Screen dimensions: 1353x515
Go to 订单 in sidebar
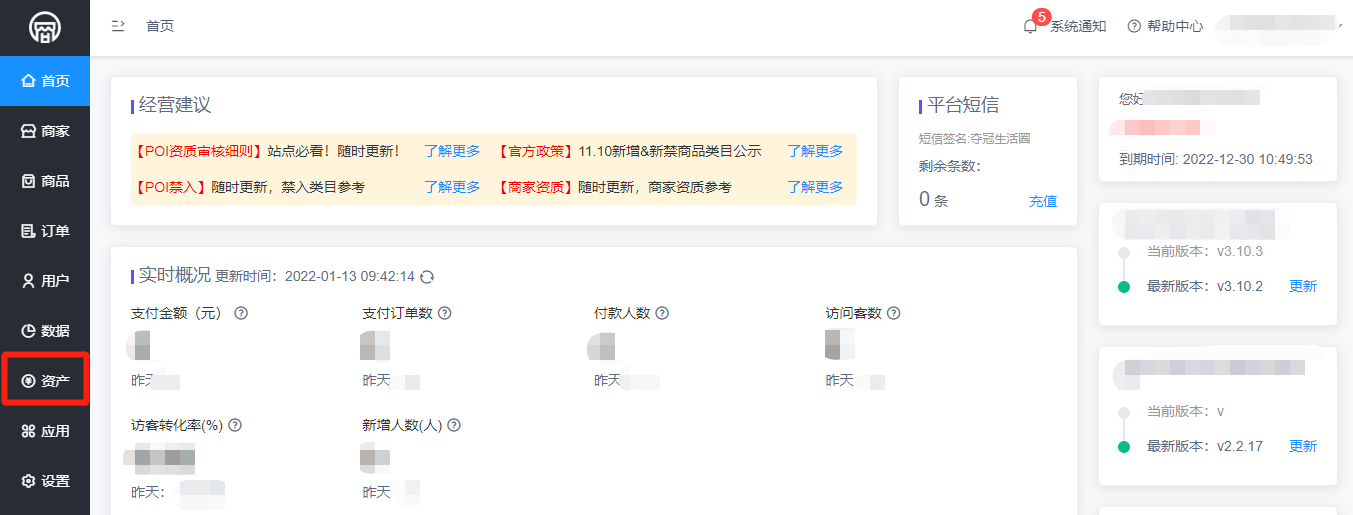pos(45,231)
